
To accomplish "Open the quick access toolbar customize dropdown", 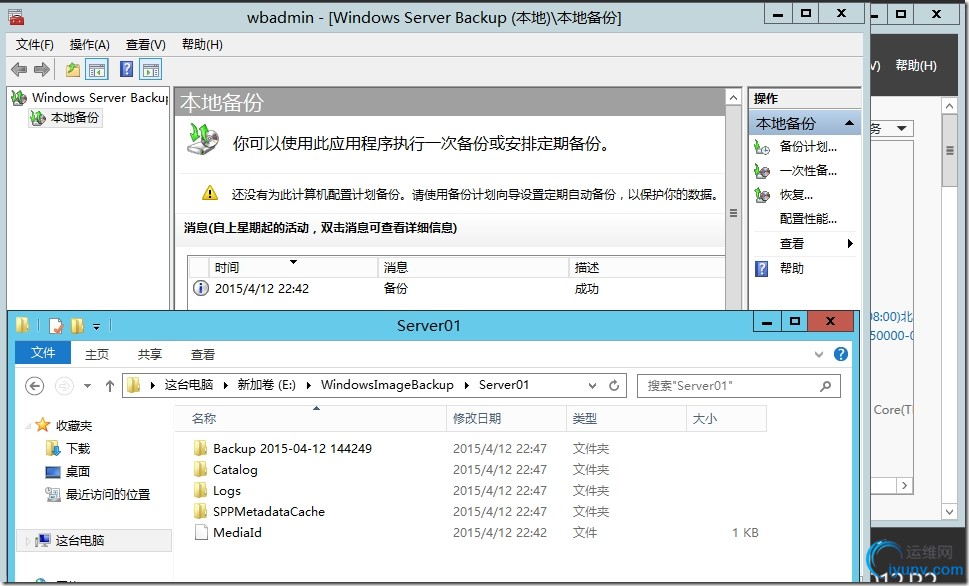I will tap(96, 326).
